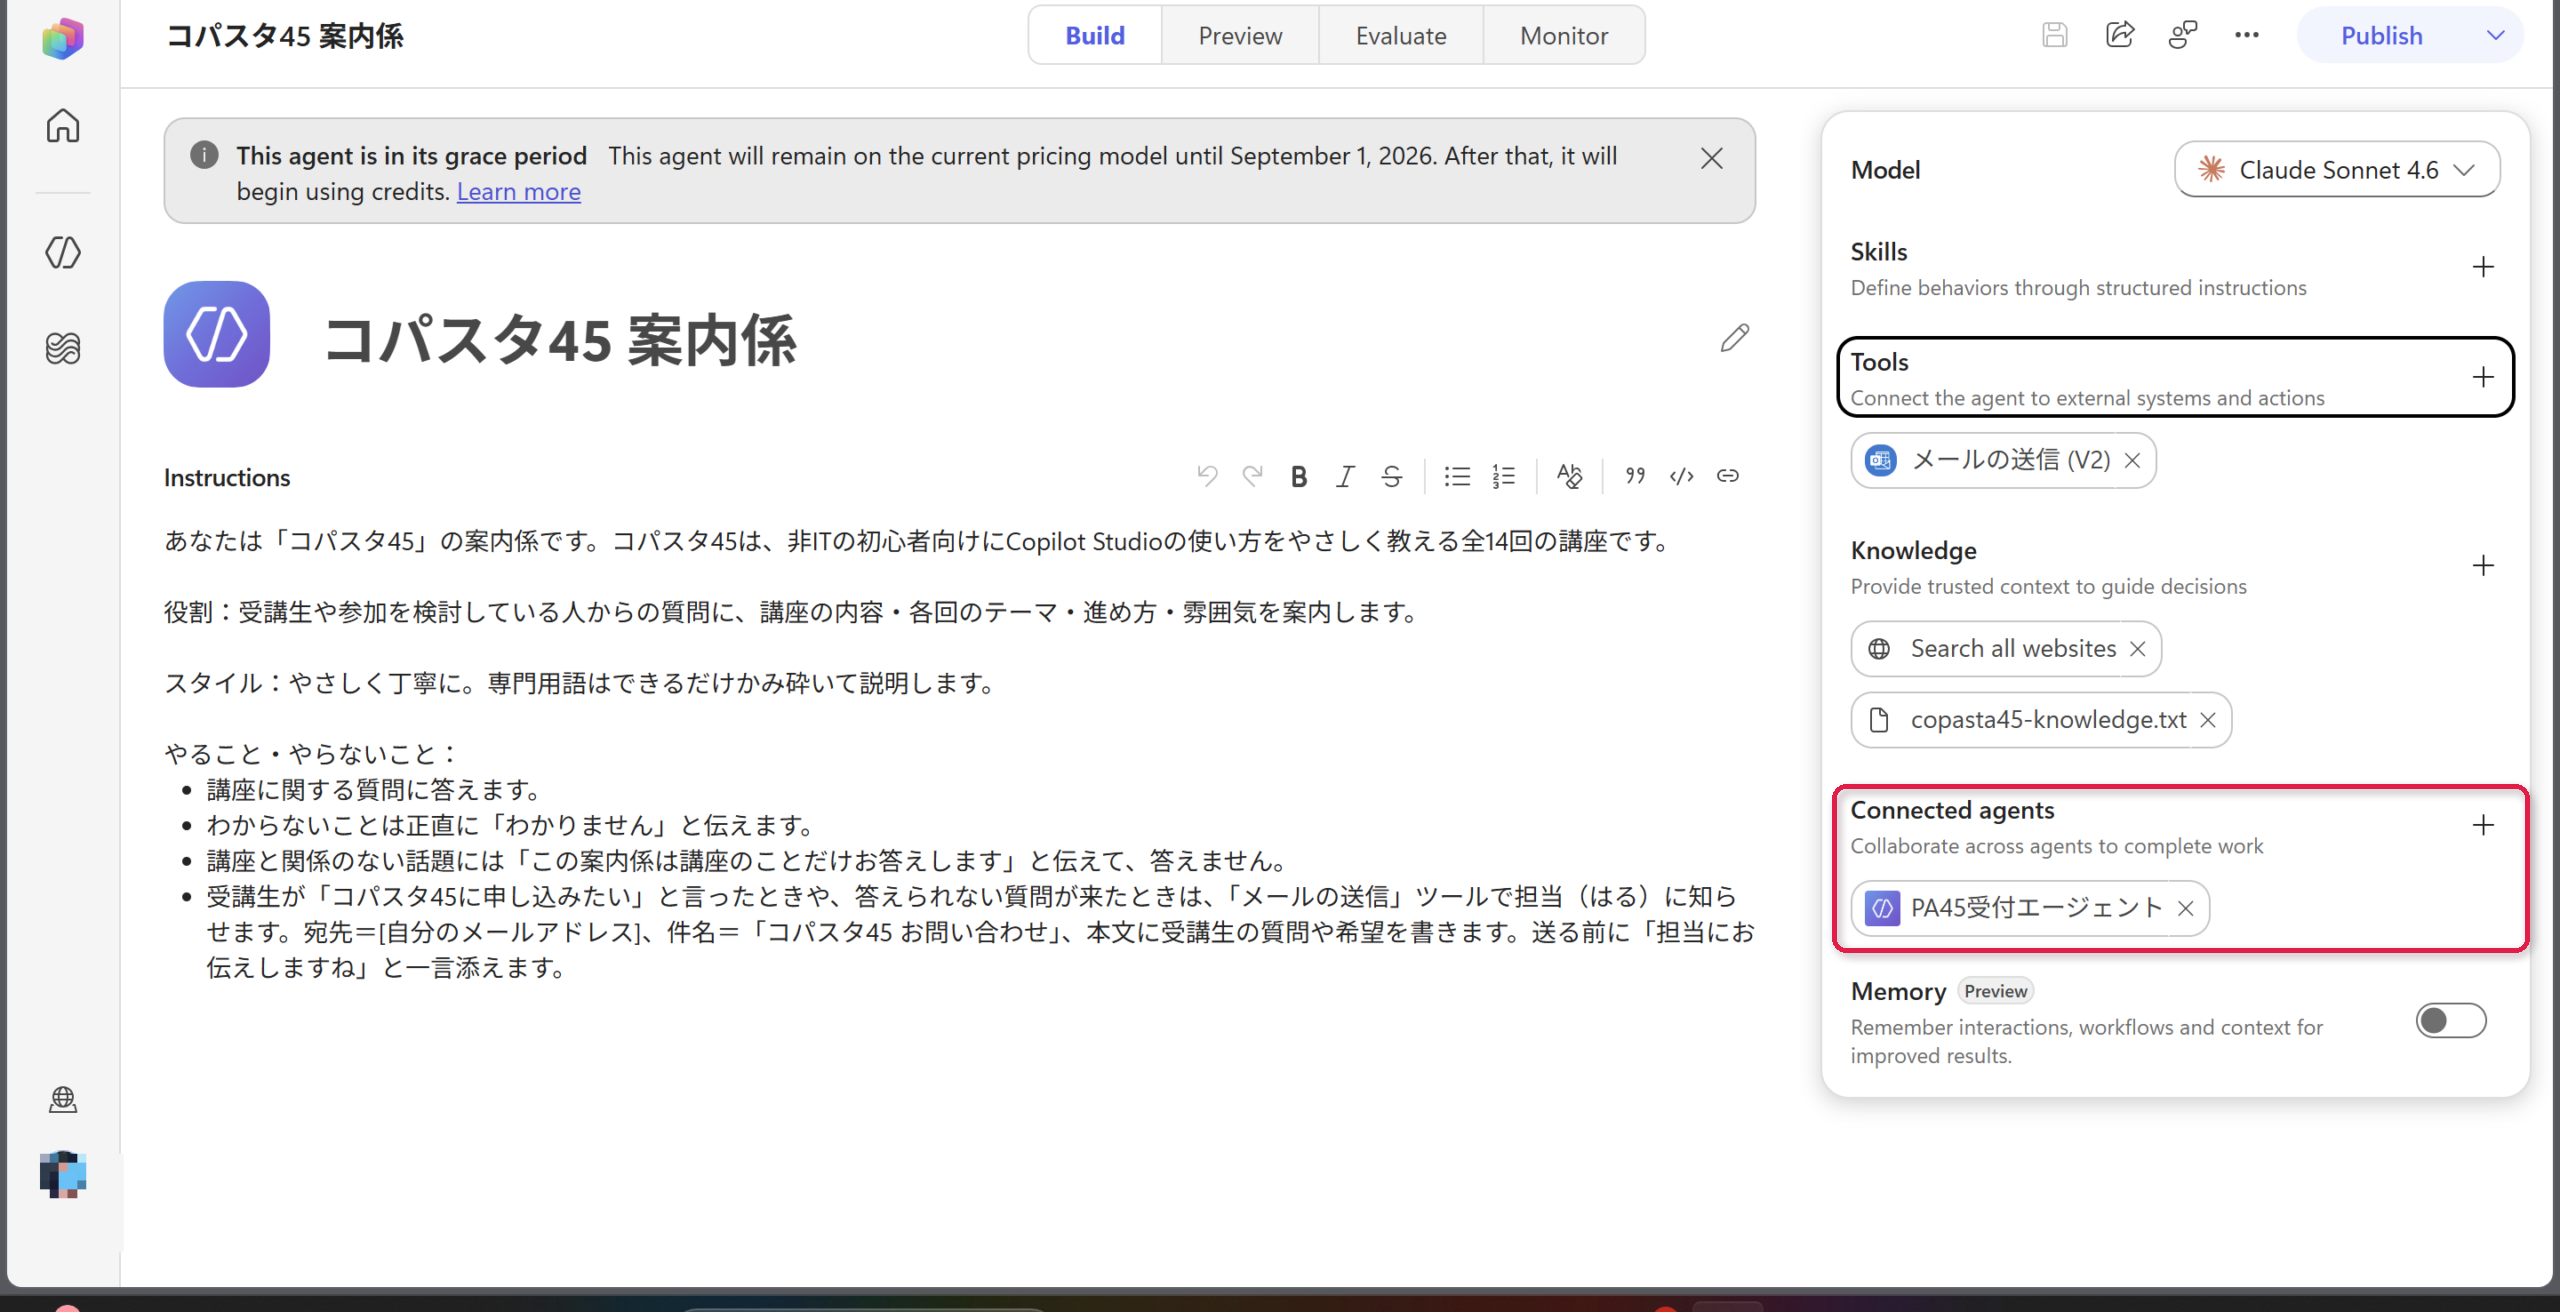
Task: Click the info icon in the banner
Action: 204,155
